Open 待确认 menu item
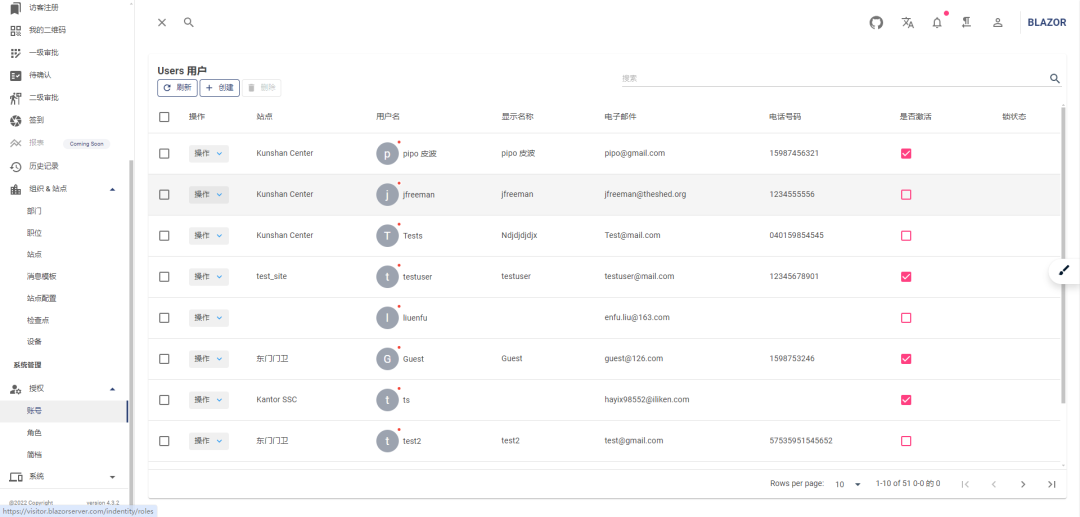 tap(31, 75)
